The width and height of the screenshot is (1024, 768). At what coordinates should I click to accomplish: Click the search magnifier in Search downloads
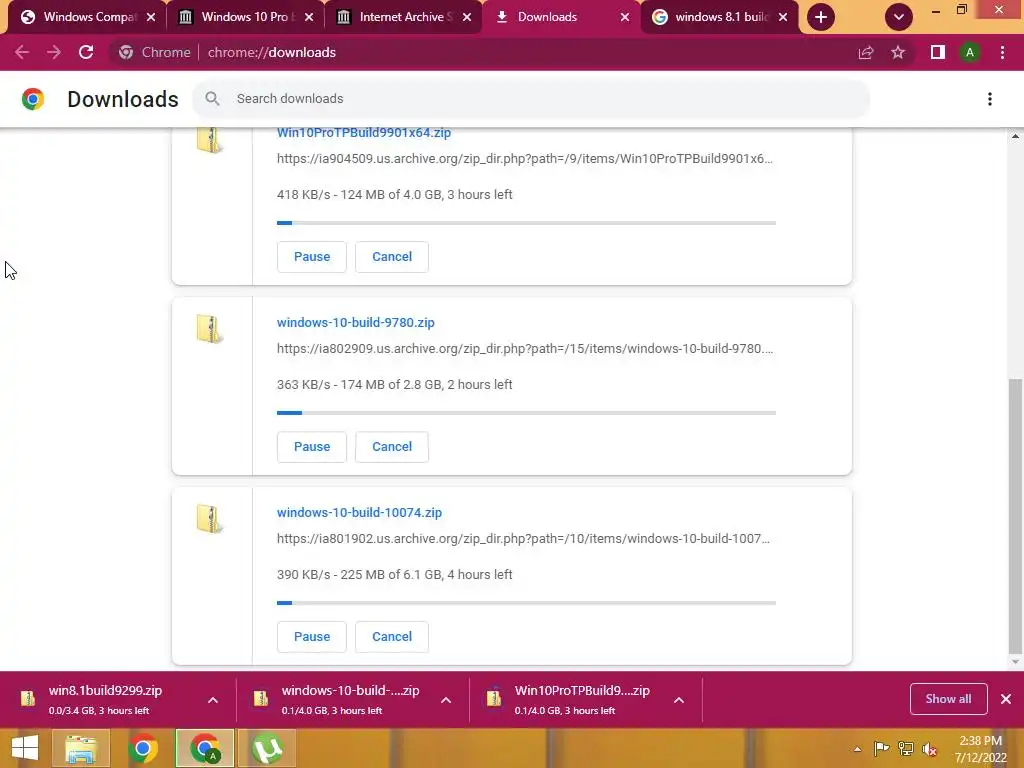[212, 99]
